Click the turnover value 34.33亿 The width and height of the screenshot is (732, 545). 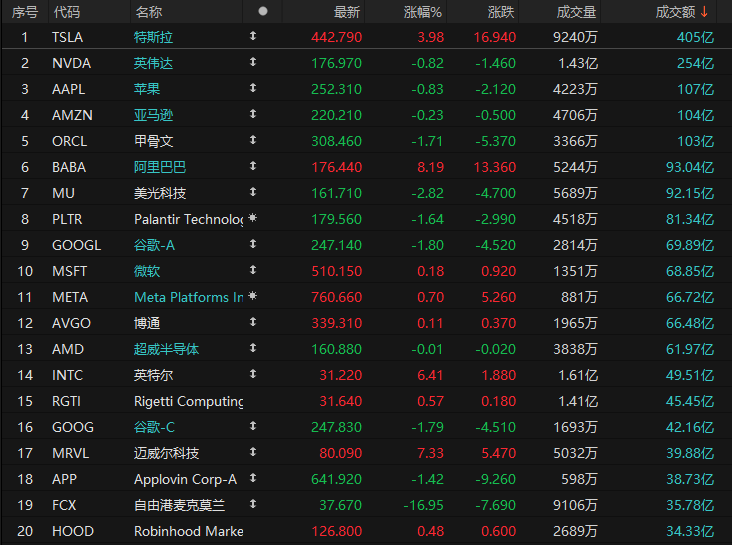[690, 531]
